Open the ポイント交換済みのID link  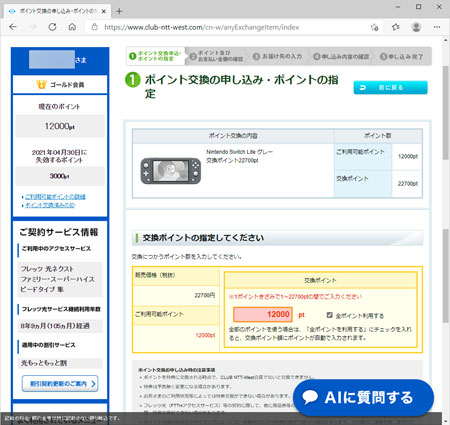point(50,205)
